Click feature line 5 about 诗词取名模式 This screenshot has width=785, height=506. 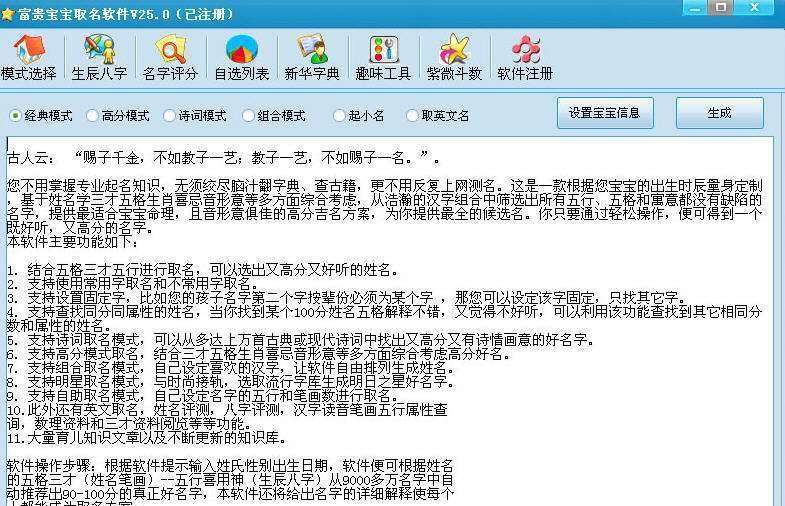301,340
